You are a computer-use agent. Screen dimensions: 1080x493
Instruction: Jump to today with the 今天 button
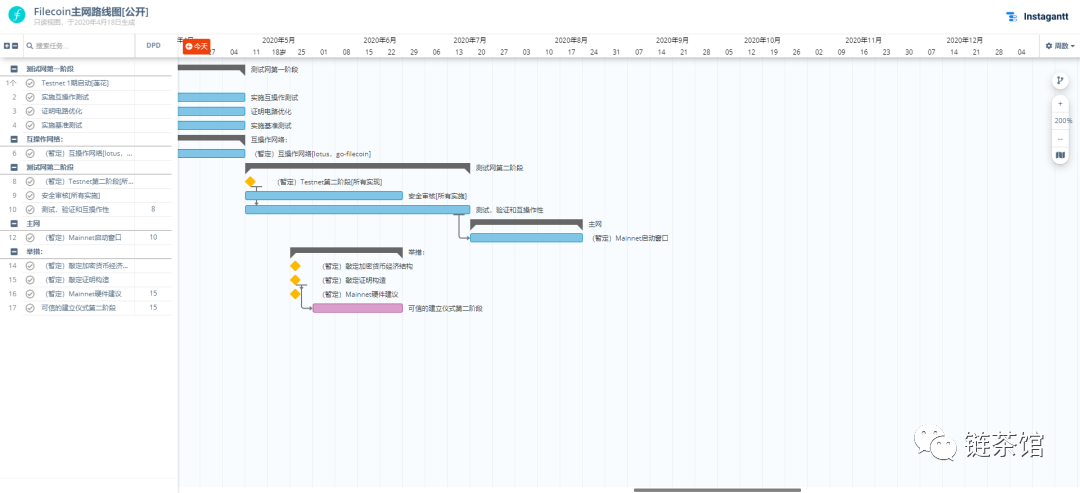pos(196,46)
